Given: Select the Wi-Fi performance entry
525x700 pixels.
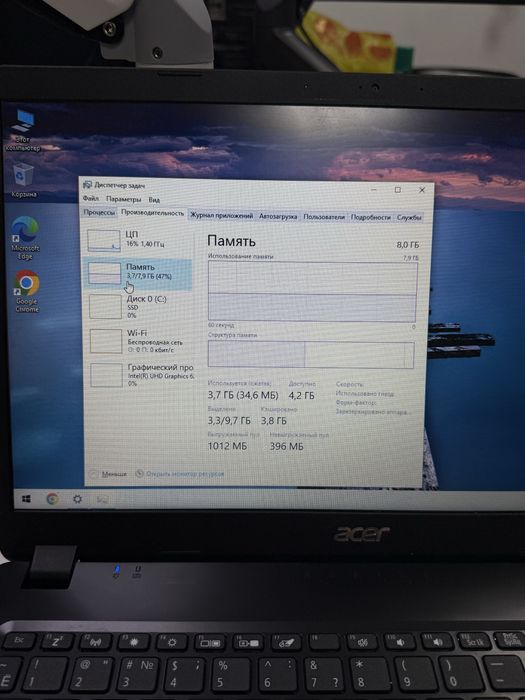Looking at the screenshot, I should click(x=140, y=341).
